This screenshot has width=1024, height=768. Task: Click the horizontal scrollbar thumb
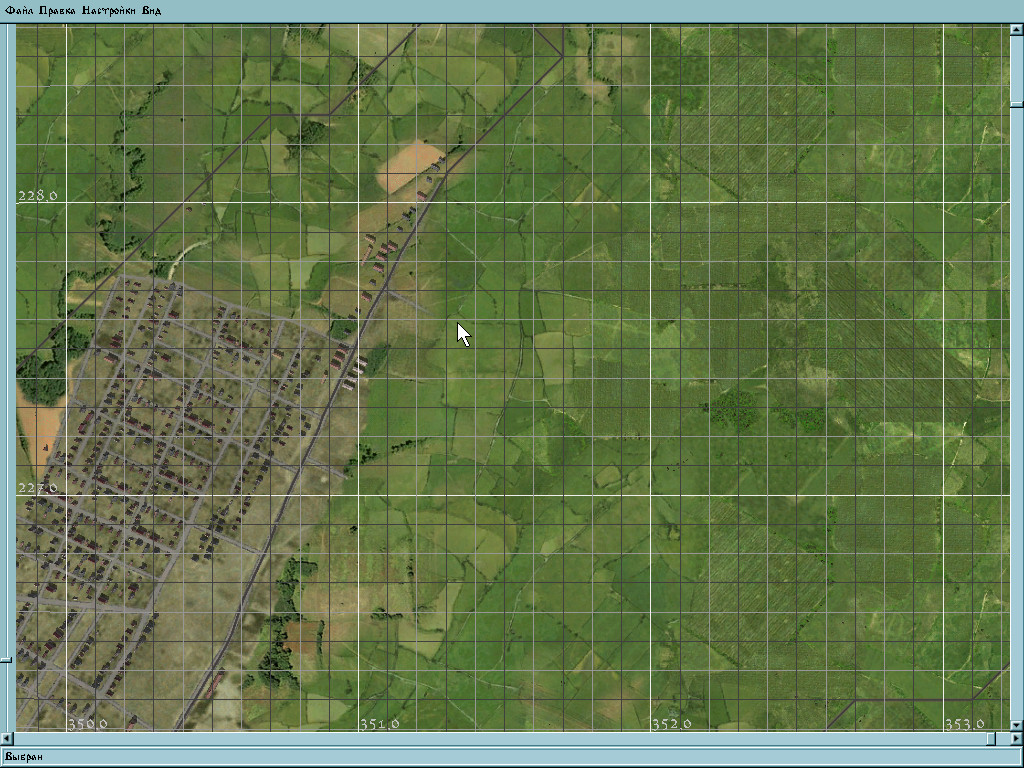(991, 738)
